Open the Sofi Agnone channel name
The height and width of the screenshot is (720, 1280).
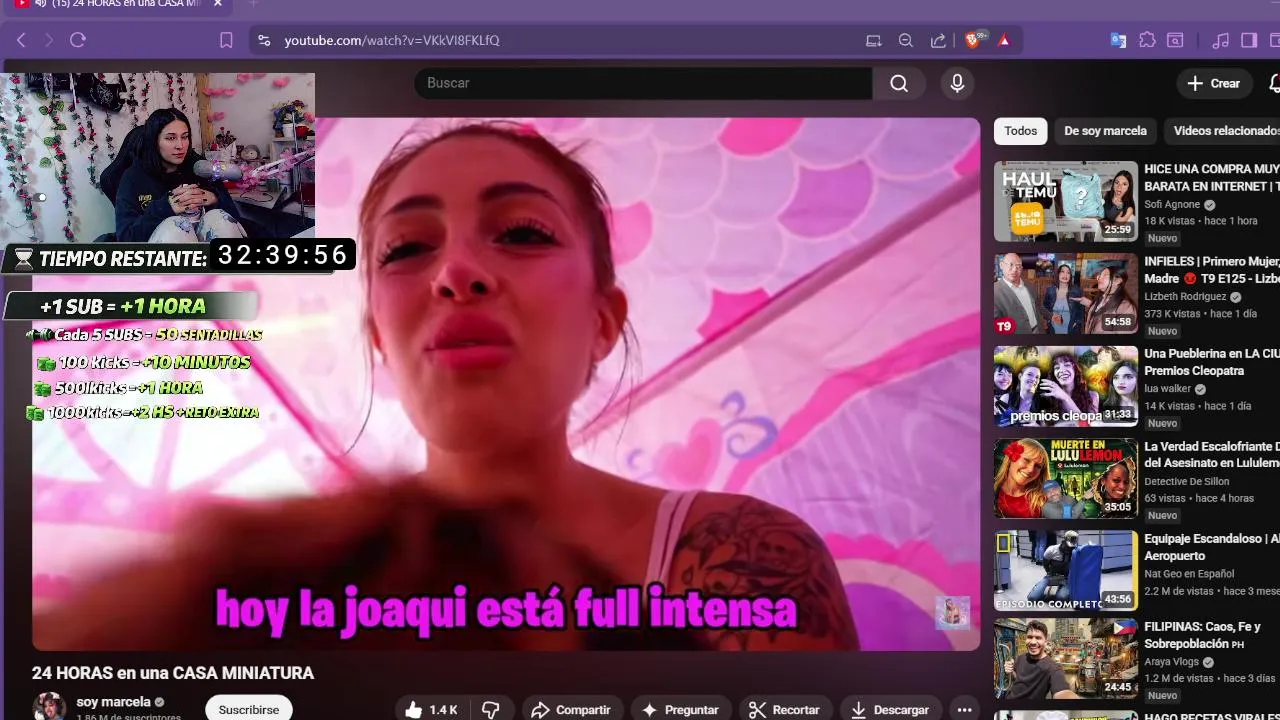coord(1172,204)
